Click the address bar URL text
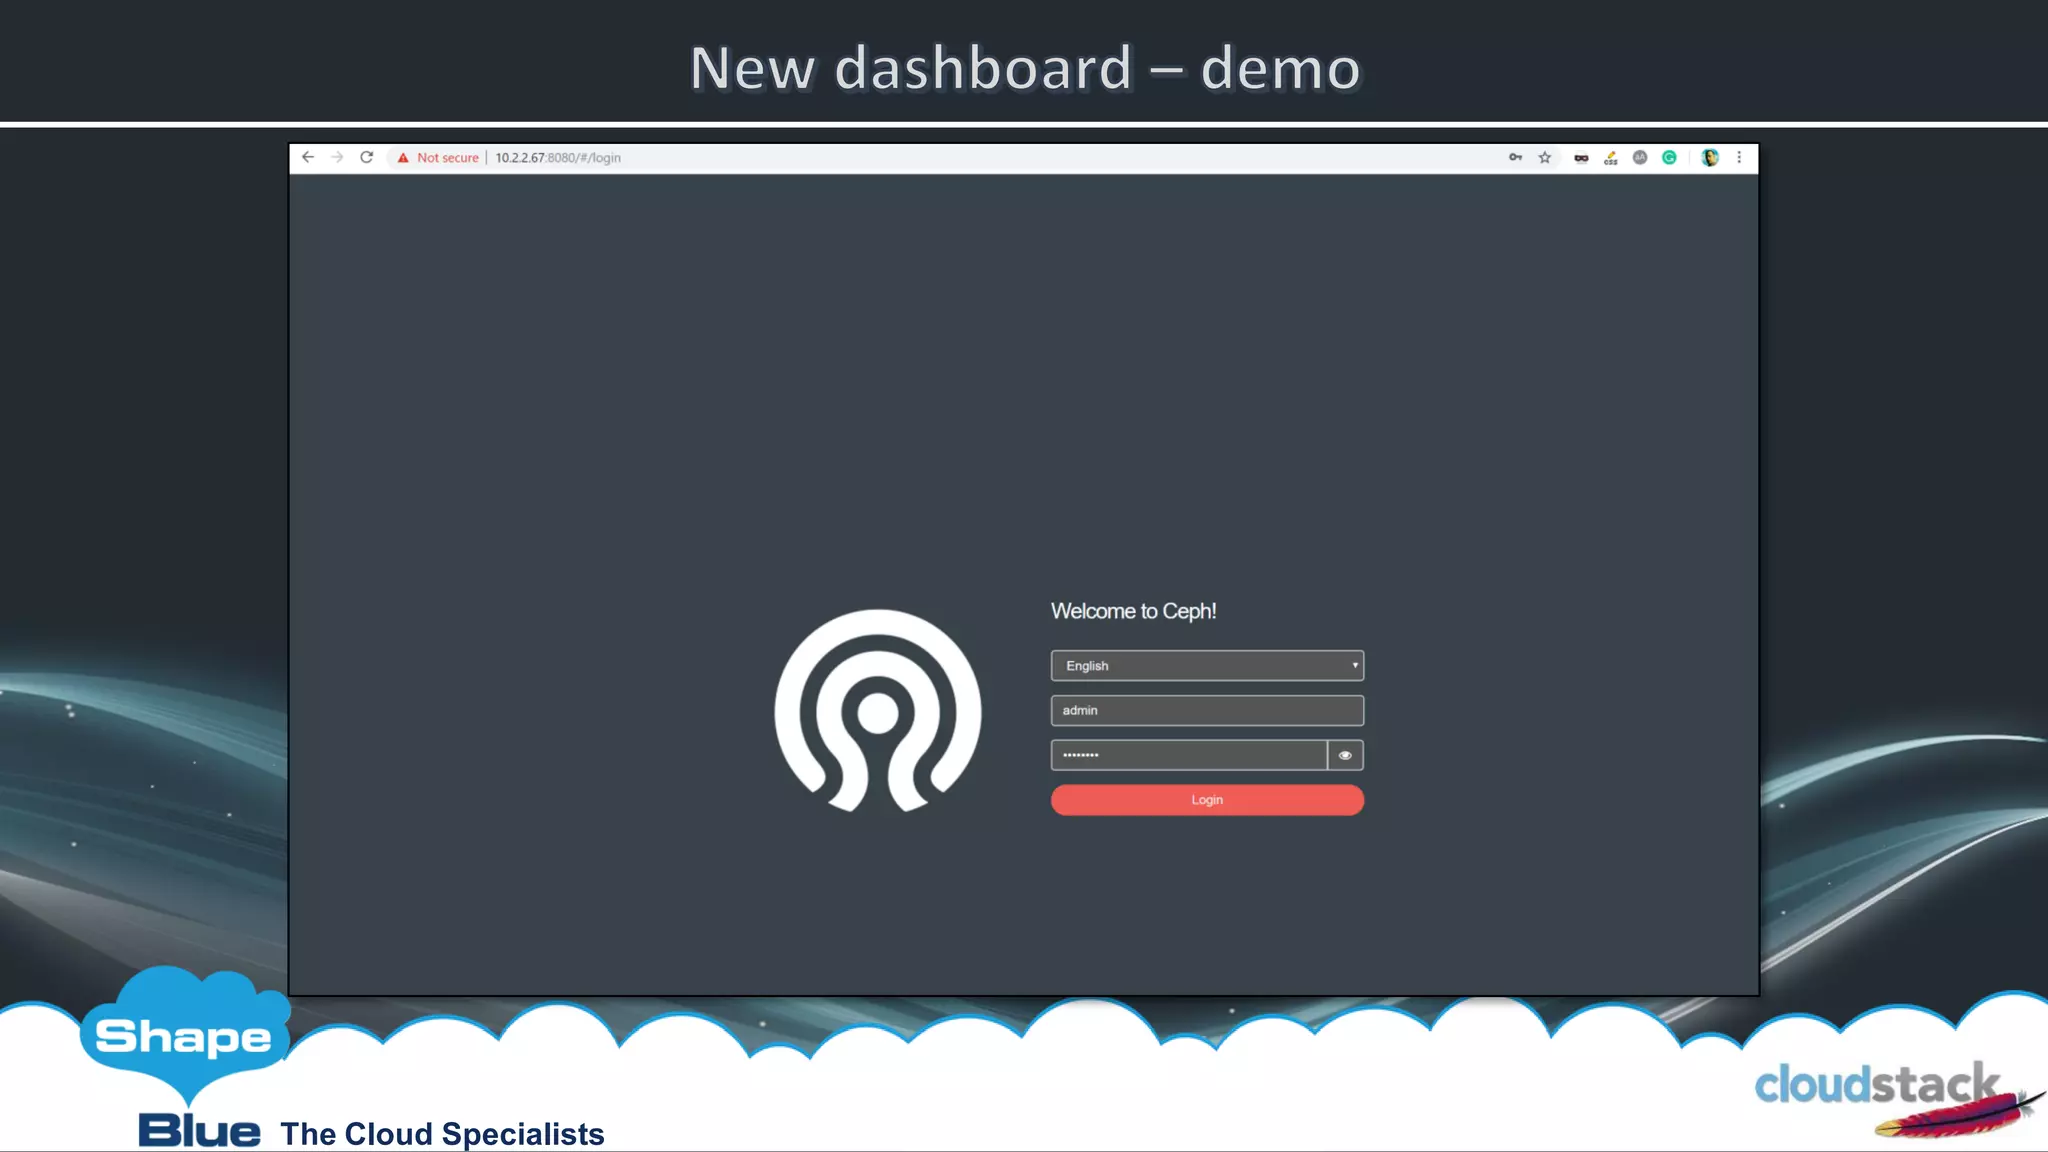The image size is (2048, 1152). 558,158
